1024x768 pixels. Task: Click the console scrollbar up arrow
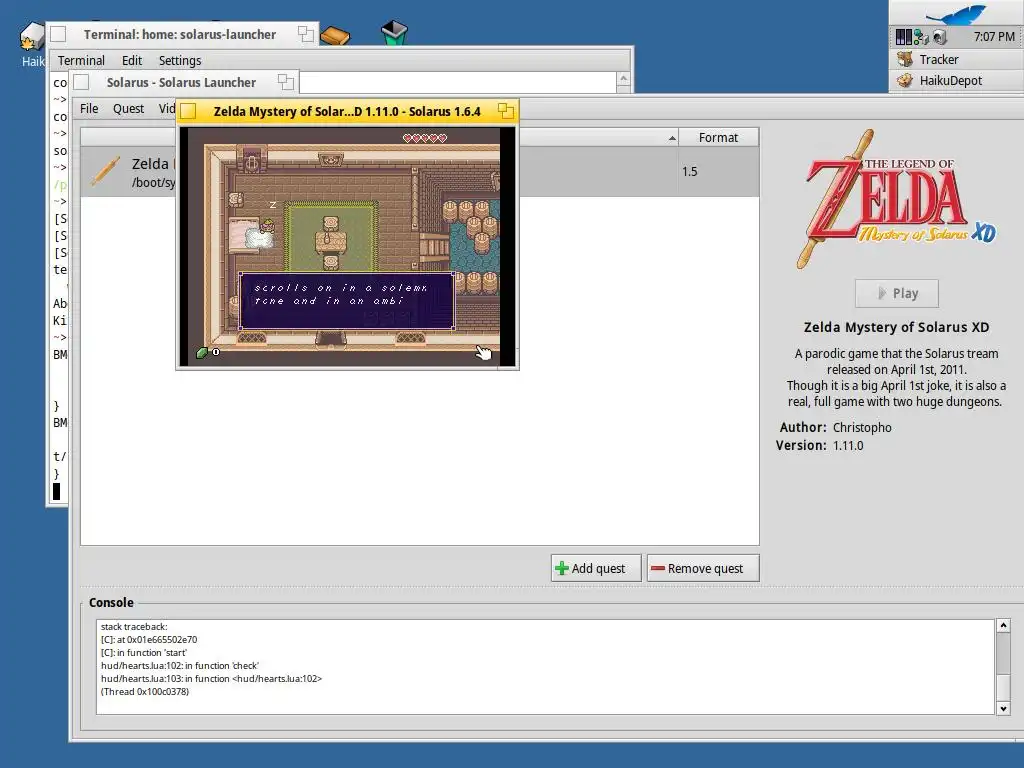pos(1003,626)
